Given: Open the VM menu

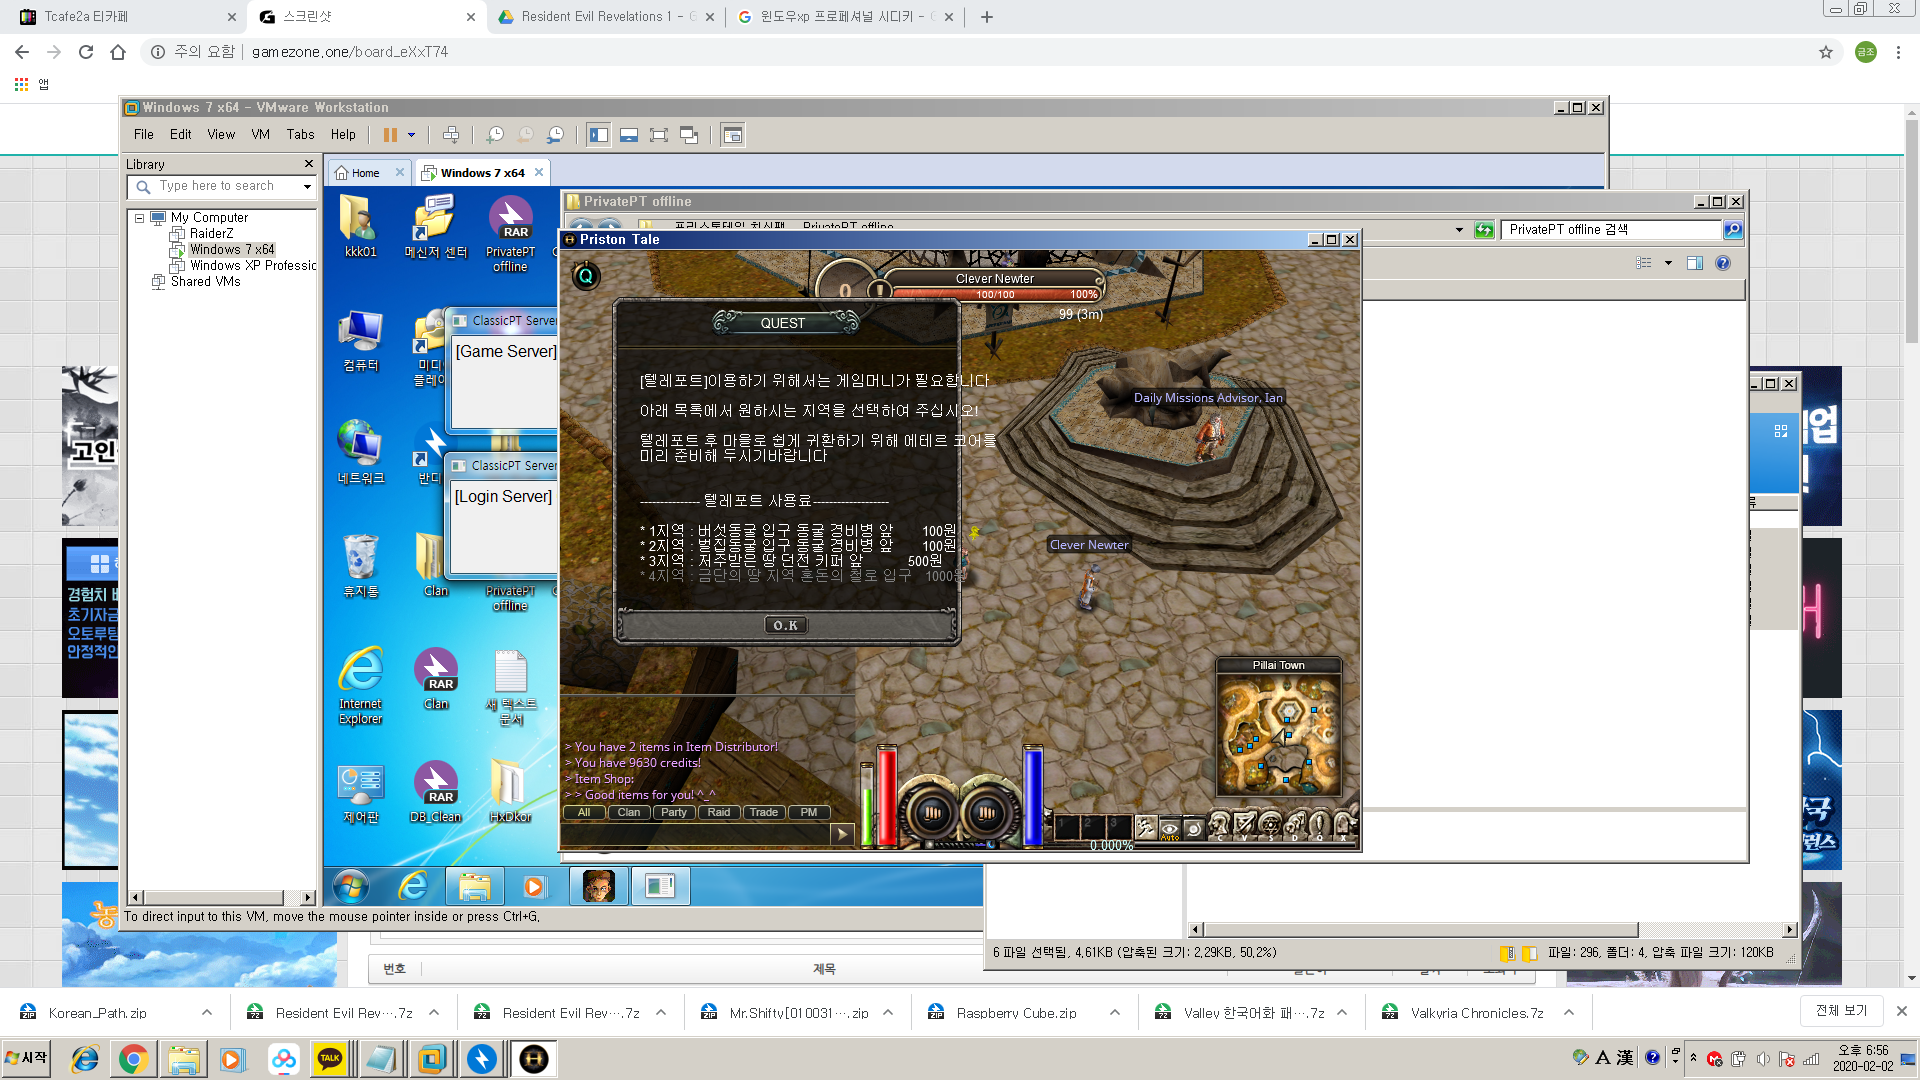Looking at the screenshot, I should tap(260, 134).
